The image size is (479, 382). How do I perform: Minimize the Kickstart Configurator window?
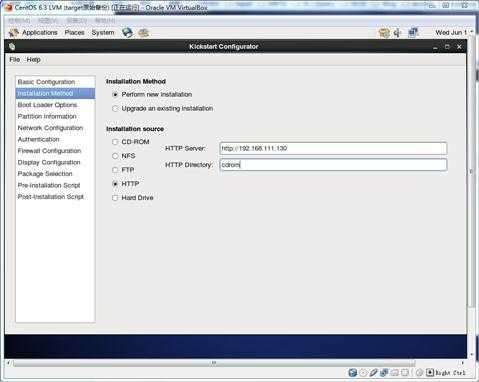pos(435,47)
